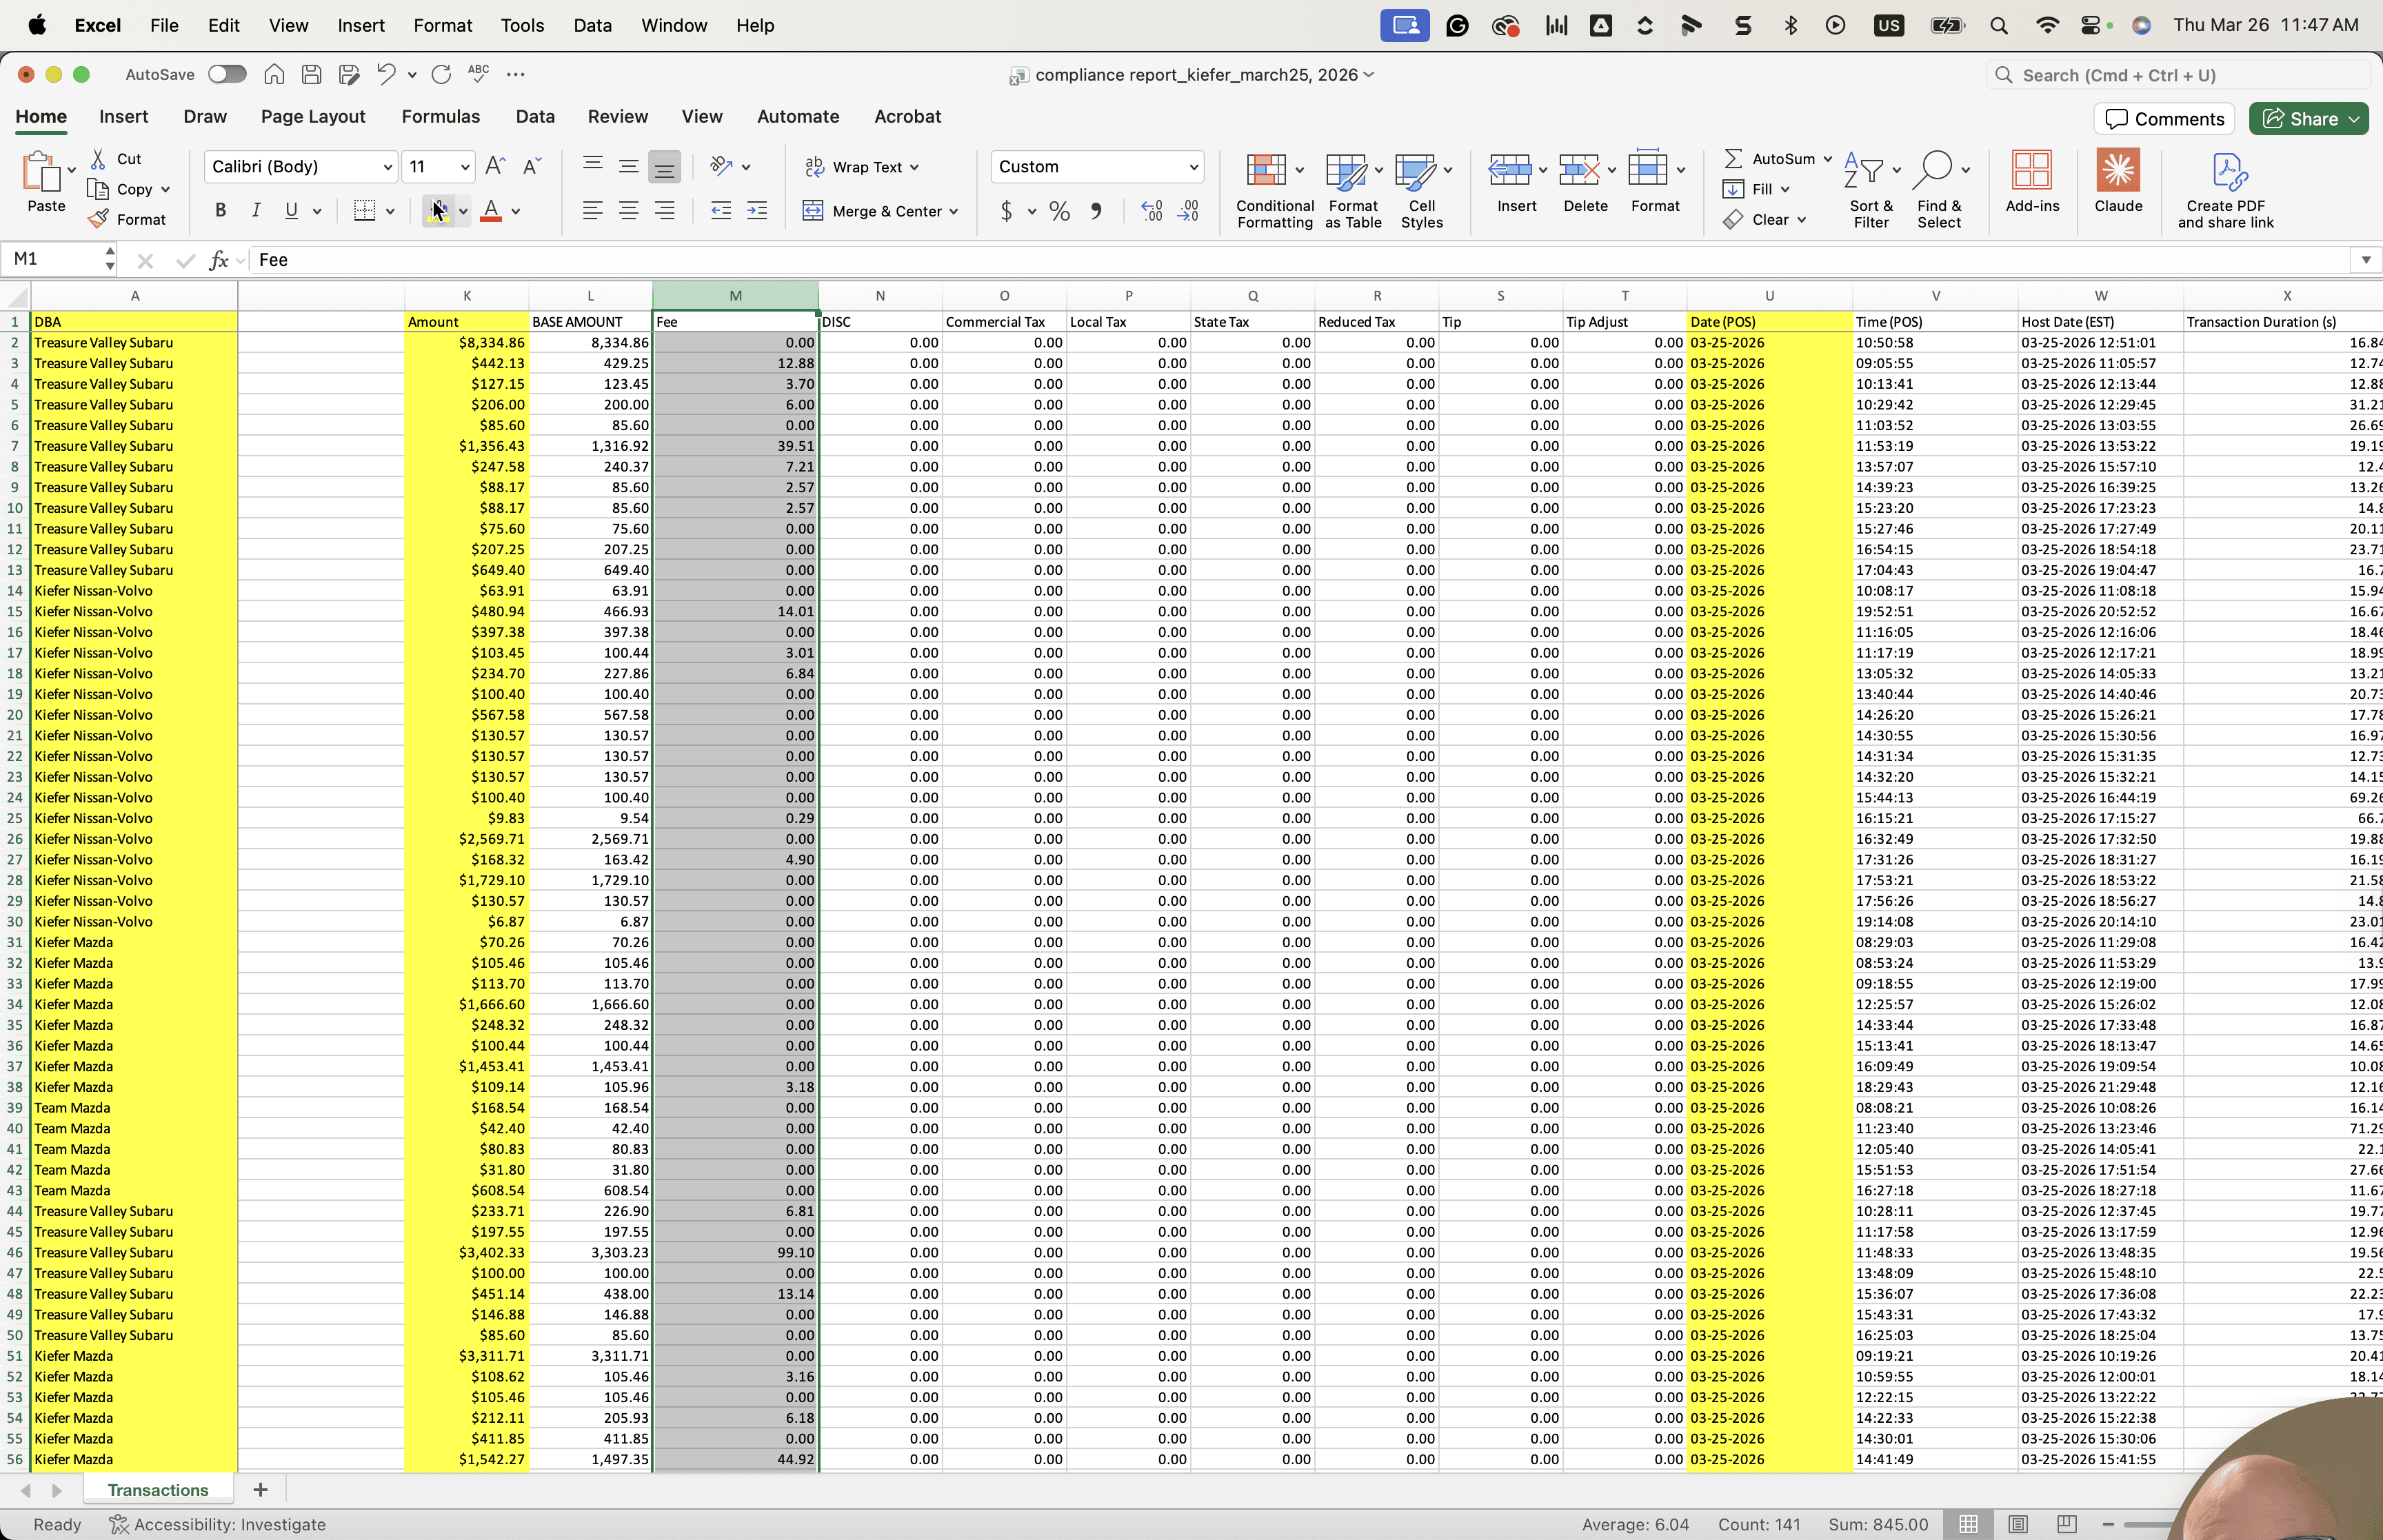Screen dimensions: 2383x1540
Task: Add a new sheet with plus button
Action: pyautogui.click(x=260, y=1489)
